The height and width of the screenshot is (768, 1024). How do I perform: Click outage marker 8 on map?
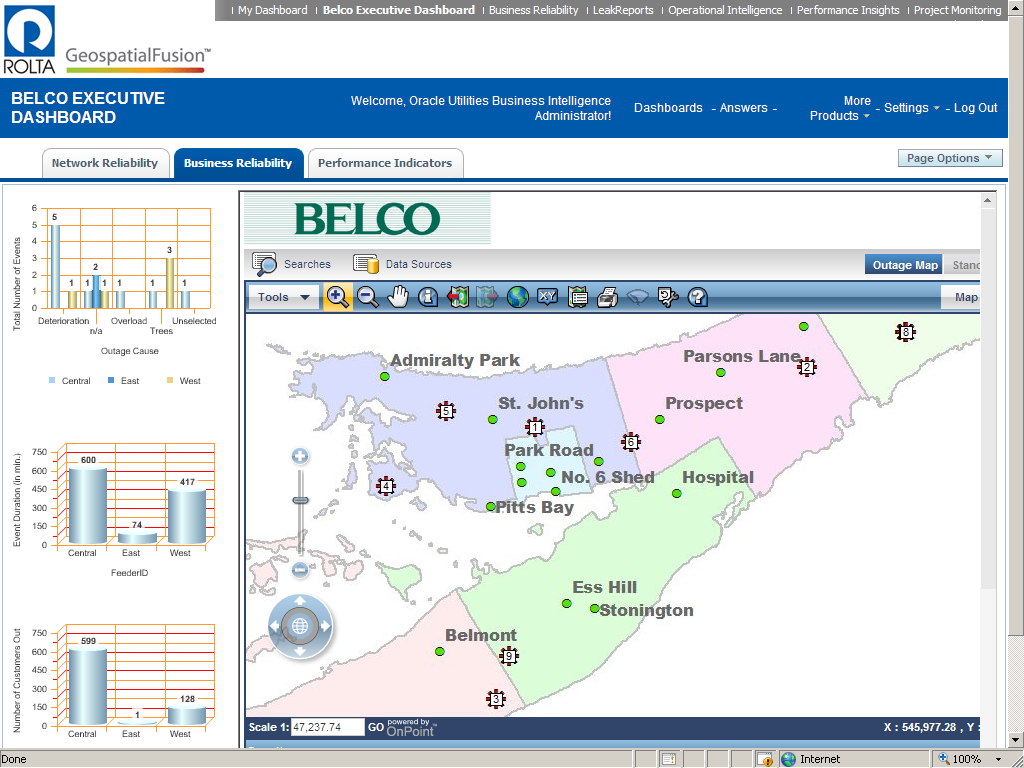click(x=906, y=332)
